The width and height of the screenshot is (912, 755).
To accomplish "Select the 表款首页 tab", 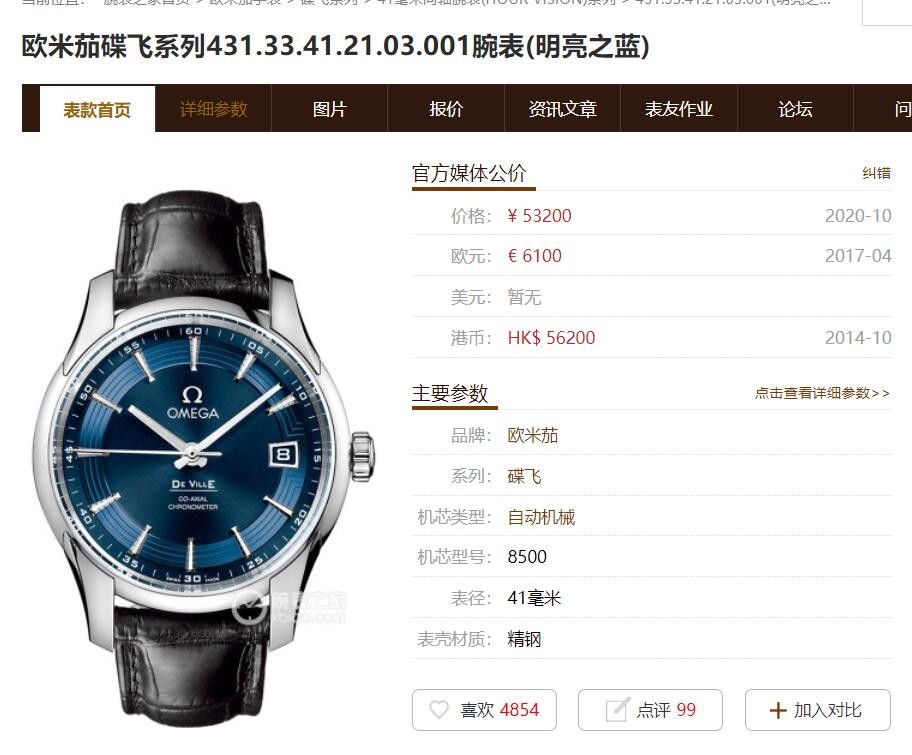I will (97, 109).
